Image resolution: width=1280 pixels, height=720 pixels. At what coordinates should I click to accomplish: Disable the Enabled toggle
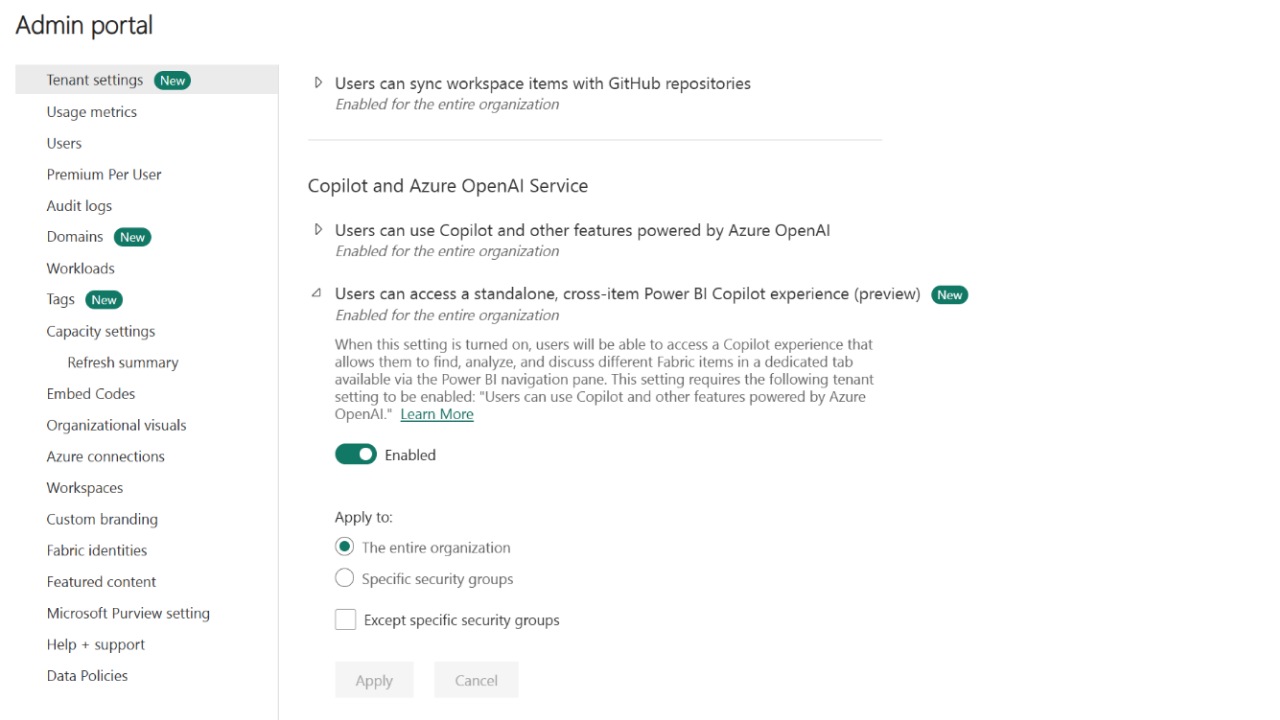tap(356, 454)
